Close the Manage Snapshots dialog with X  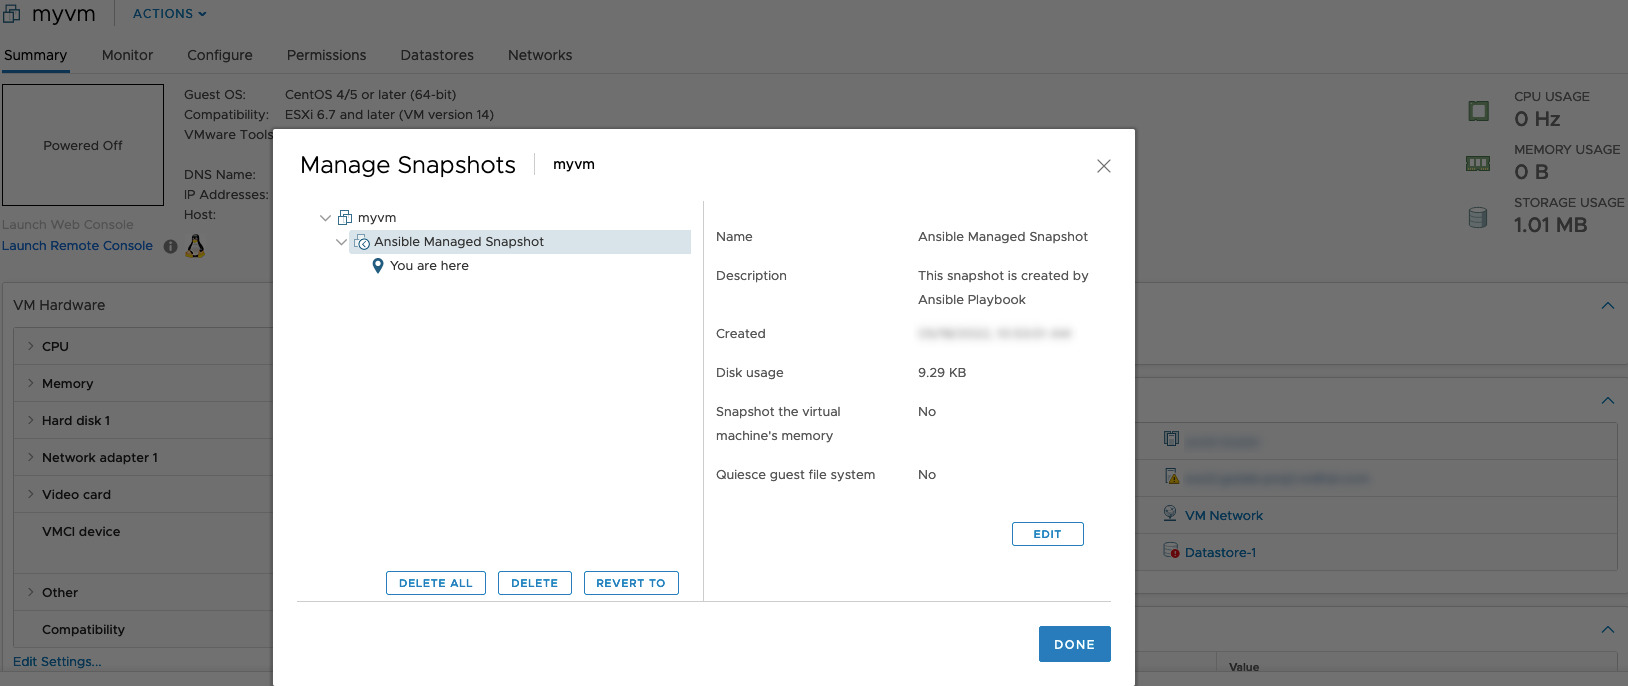click(x=1104, y=166)
